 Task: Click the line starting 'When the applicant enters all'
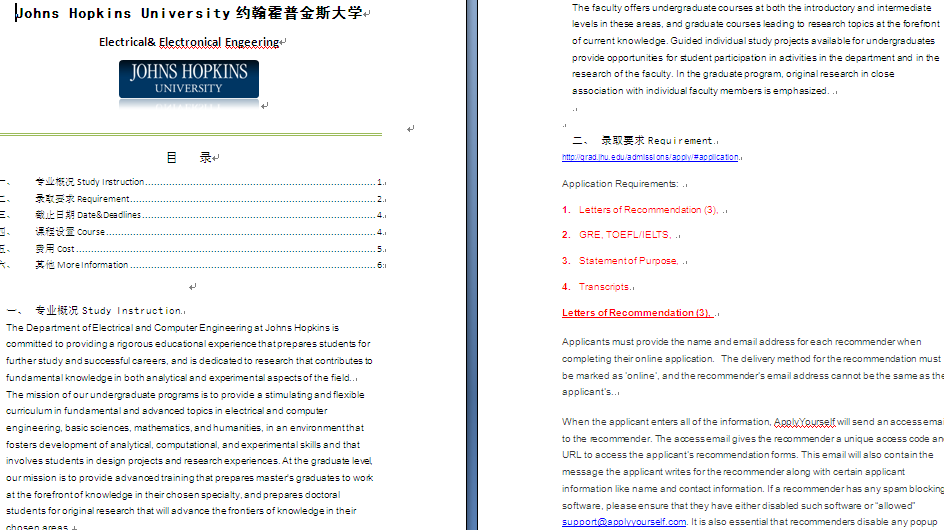[x=753, y=422]
